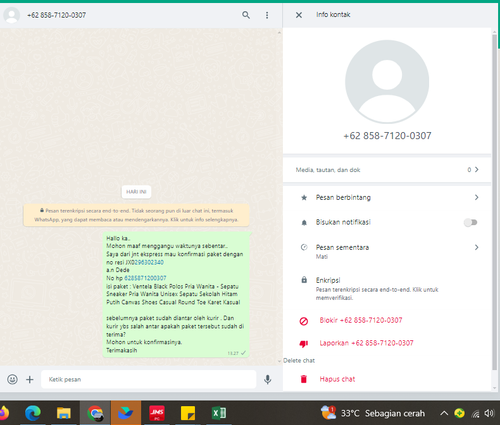Viewport: 500px width, 425px height.
Task: Report contact via Laporkan +62 858-7120-0307
Action: click(366, 343)
